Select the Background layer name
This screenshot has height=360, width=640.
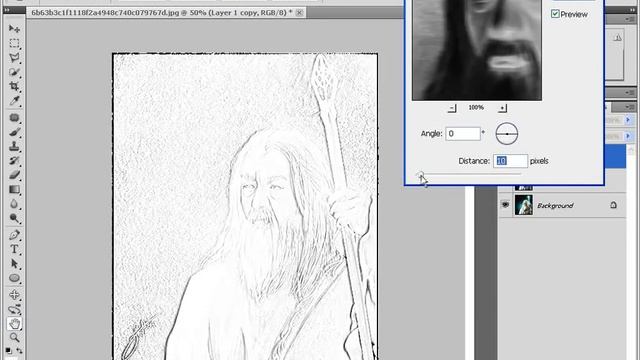pos(555,205)
